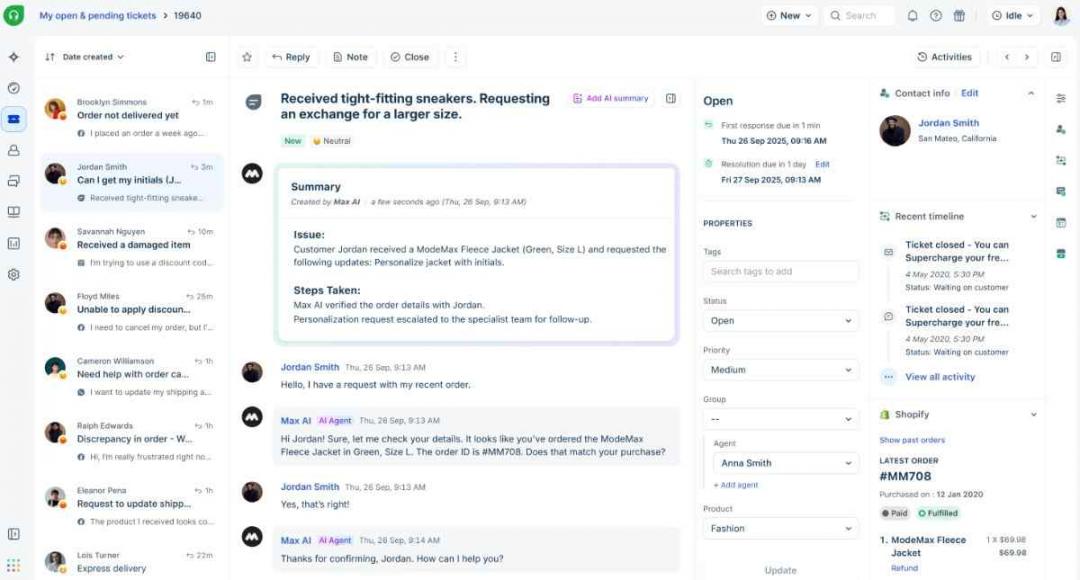Open the Activities panel
Viewport: 1080px width, 580px height.
click(944, 57)
